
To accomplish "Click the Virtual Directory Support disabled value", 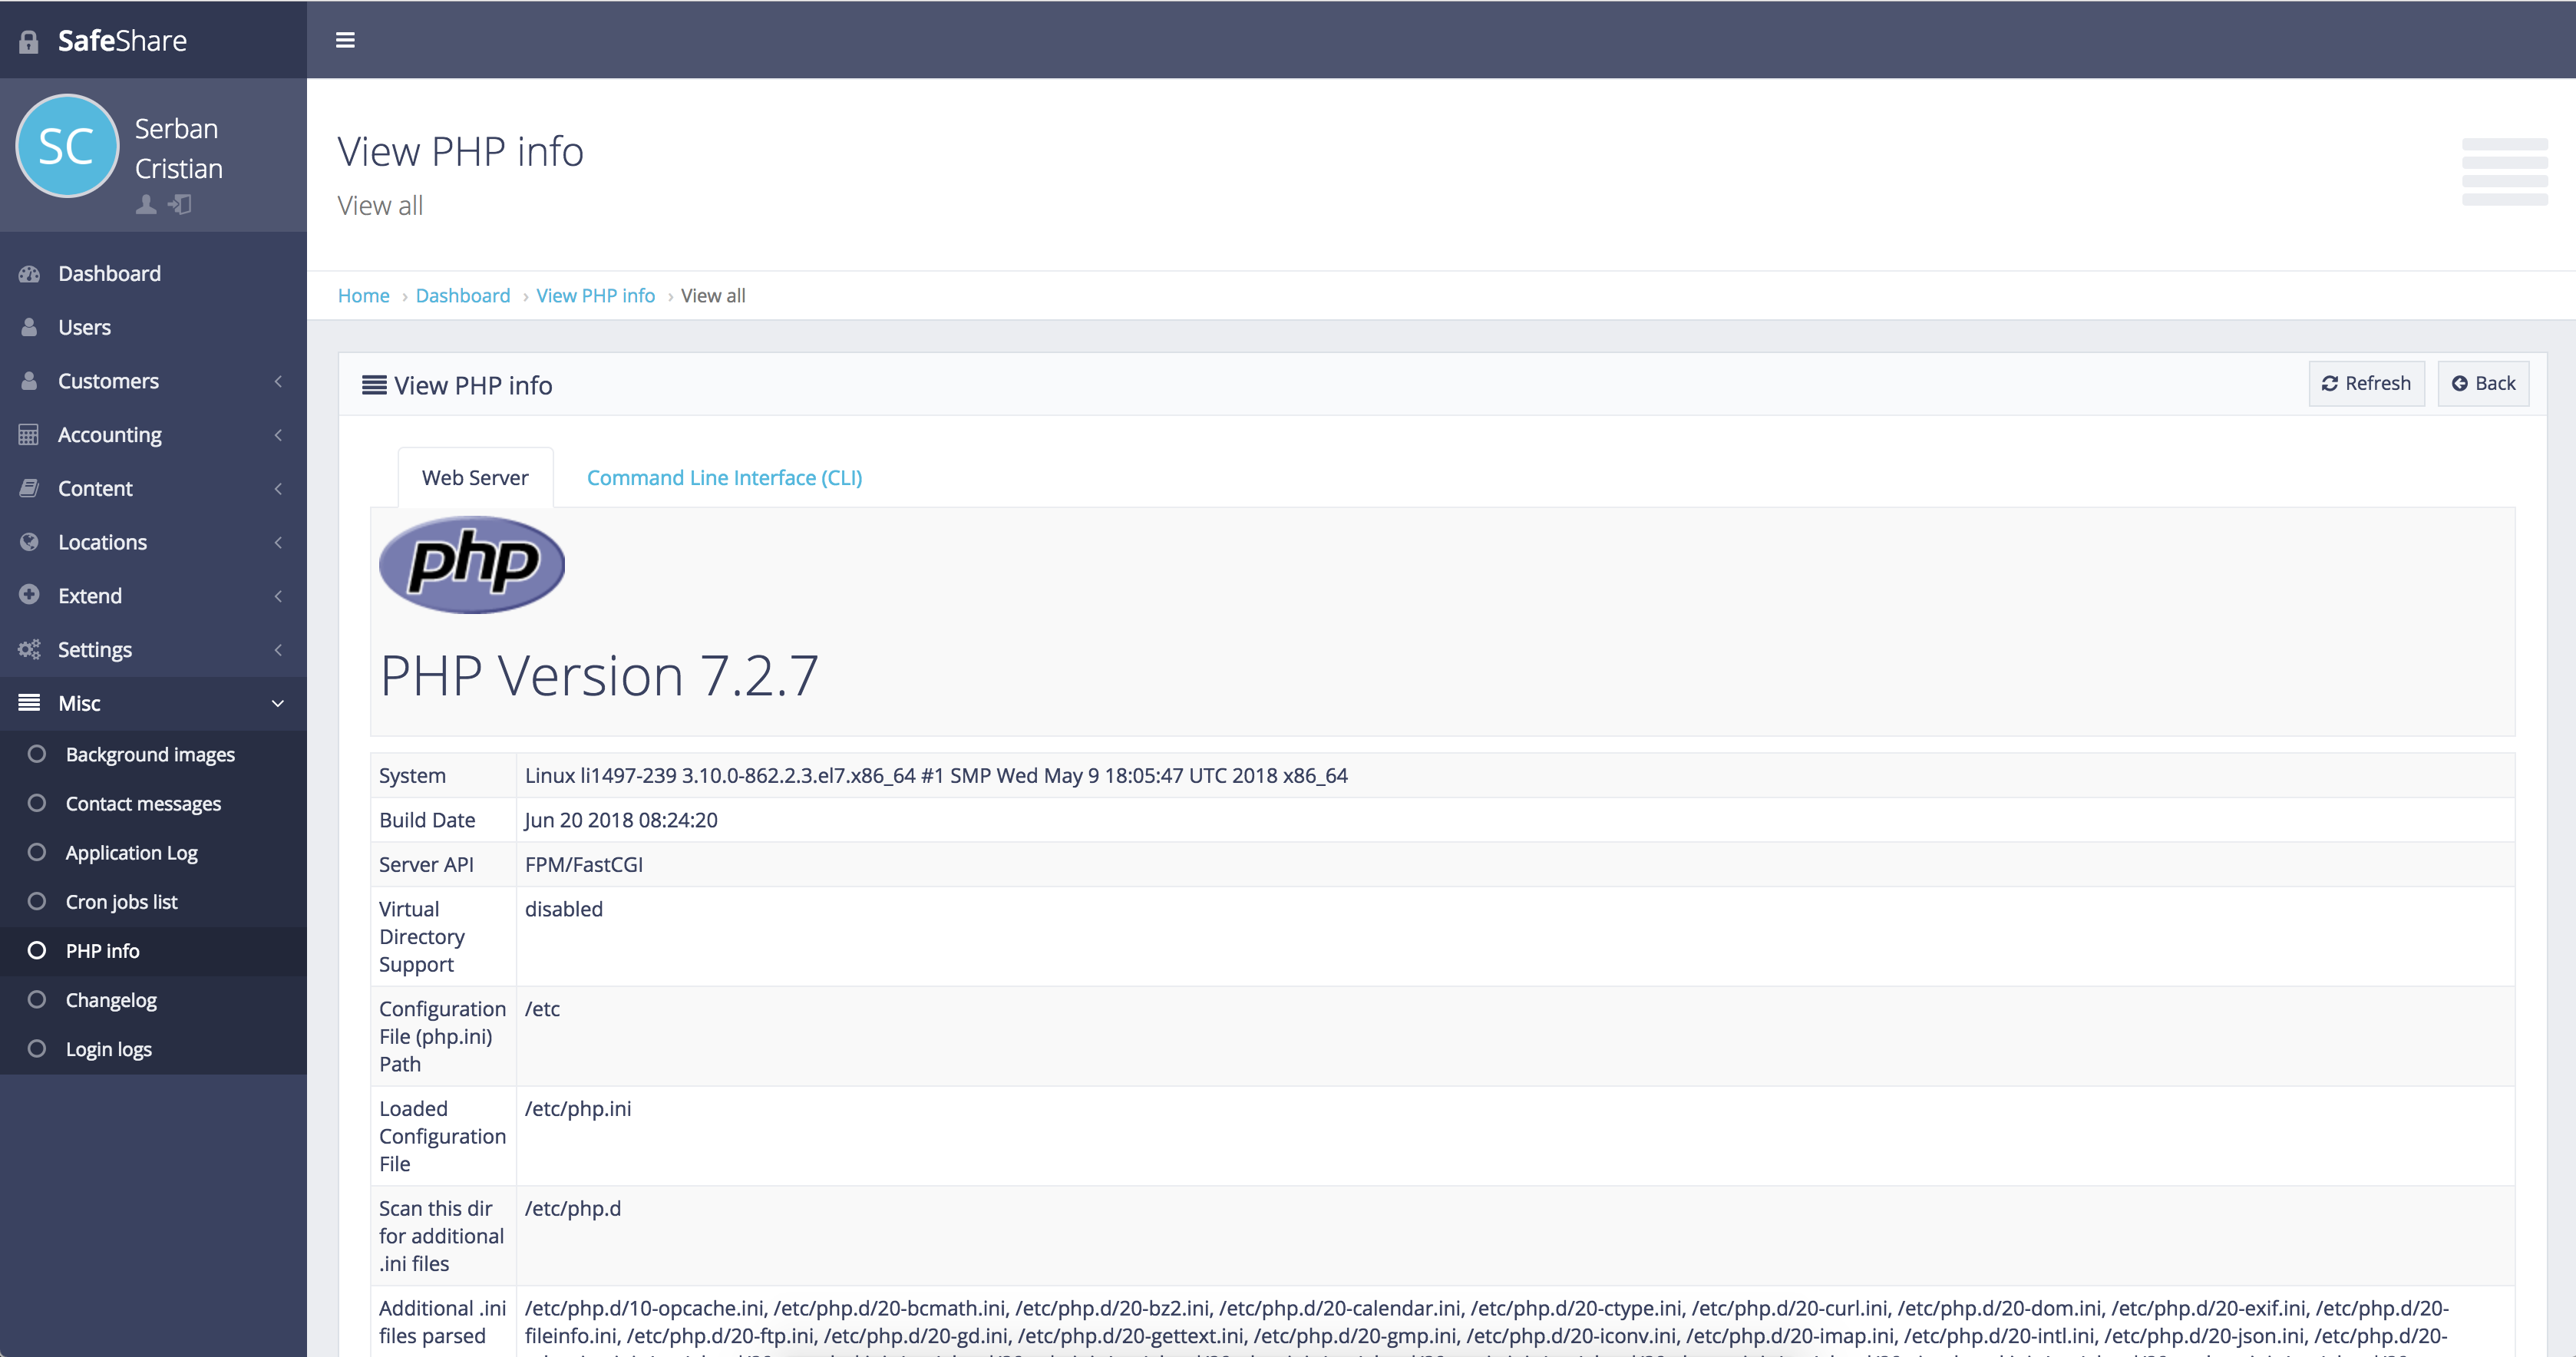I will 564,910.
